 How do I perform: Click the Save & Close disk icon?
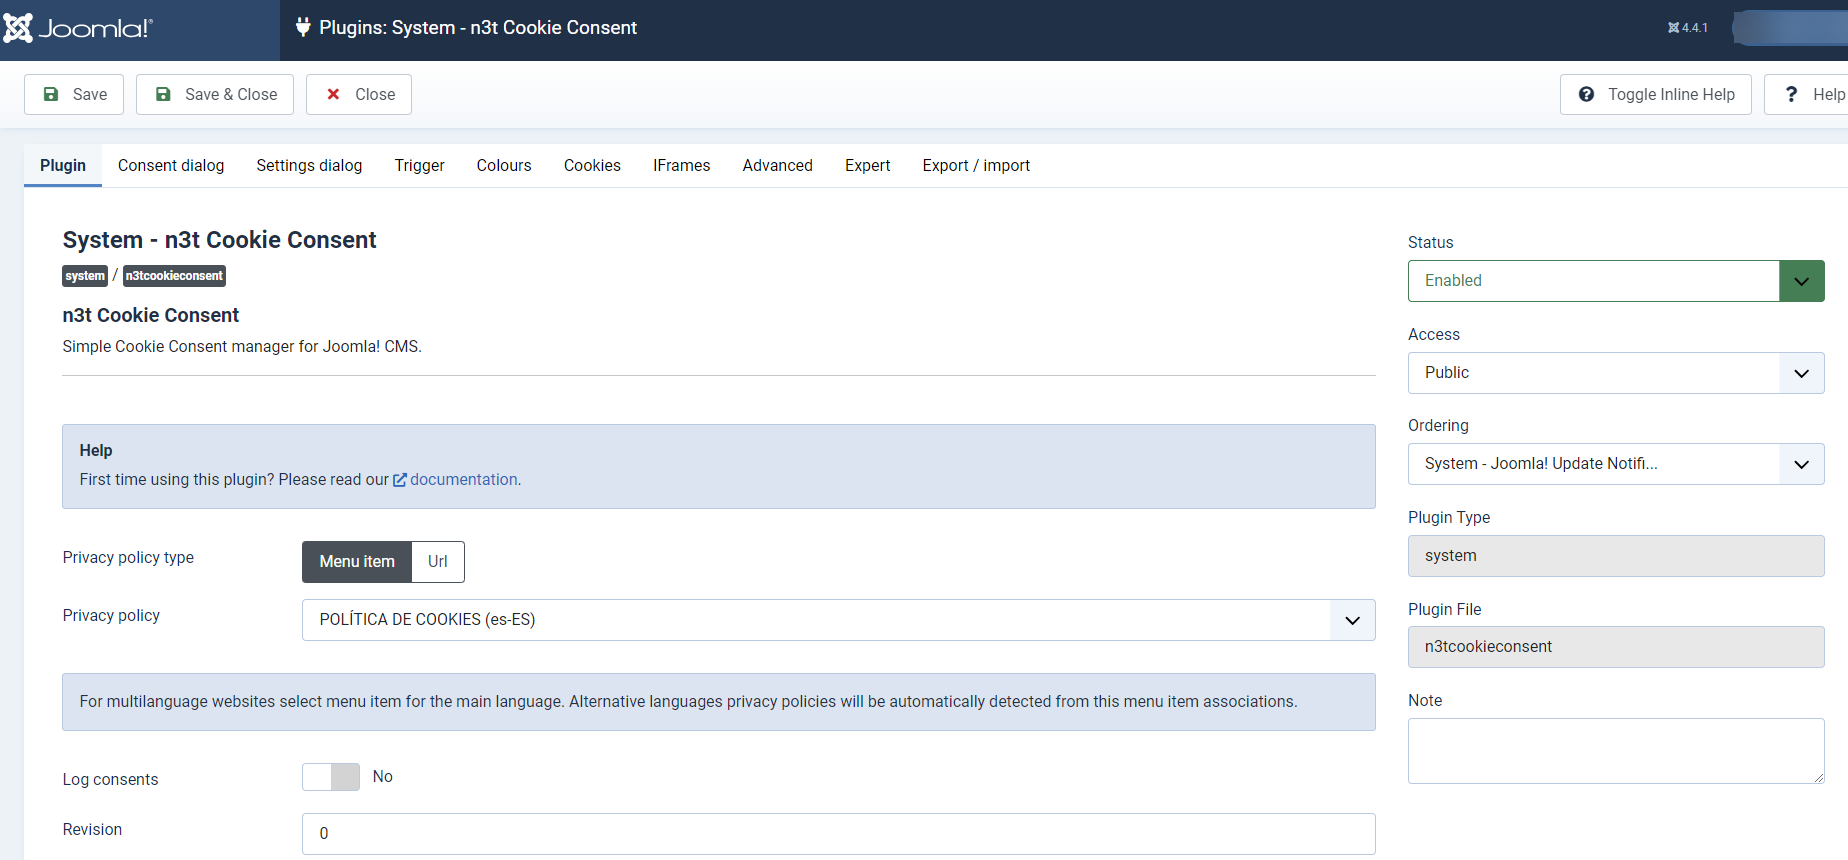coord(163,94)
